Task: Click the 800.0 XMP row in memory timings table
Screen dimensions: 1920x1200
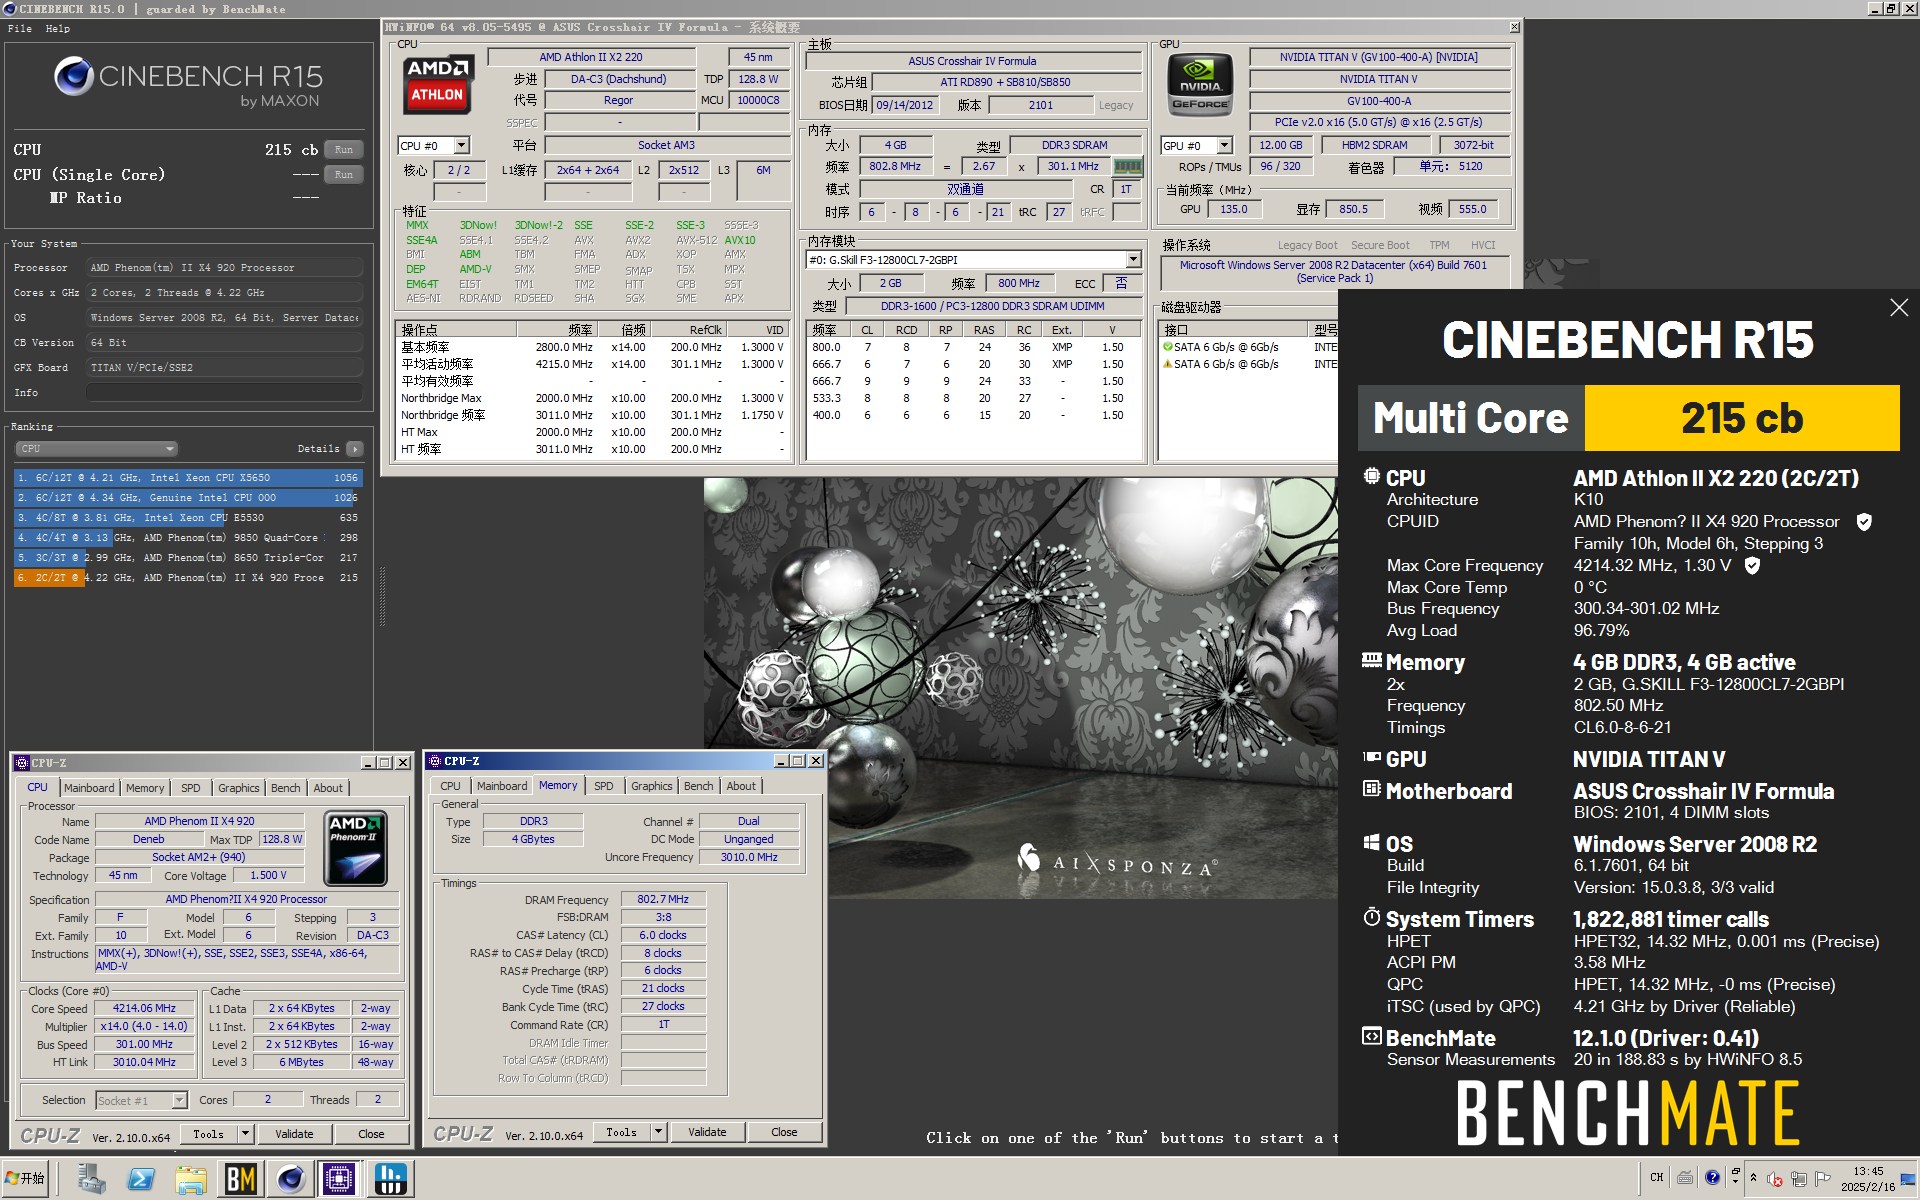Action: tap(974, 348)
